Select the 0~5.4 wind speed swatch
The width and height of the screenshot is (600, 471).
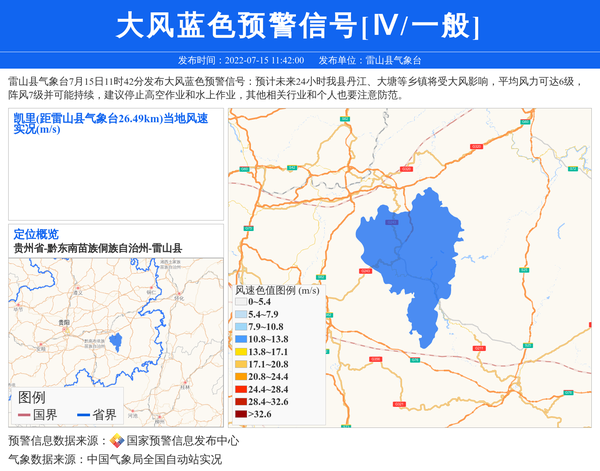click(x=240, y=301)
